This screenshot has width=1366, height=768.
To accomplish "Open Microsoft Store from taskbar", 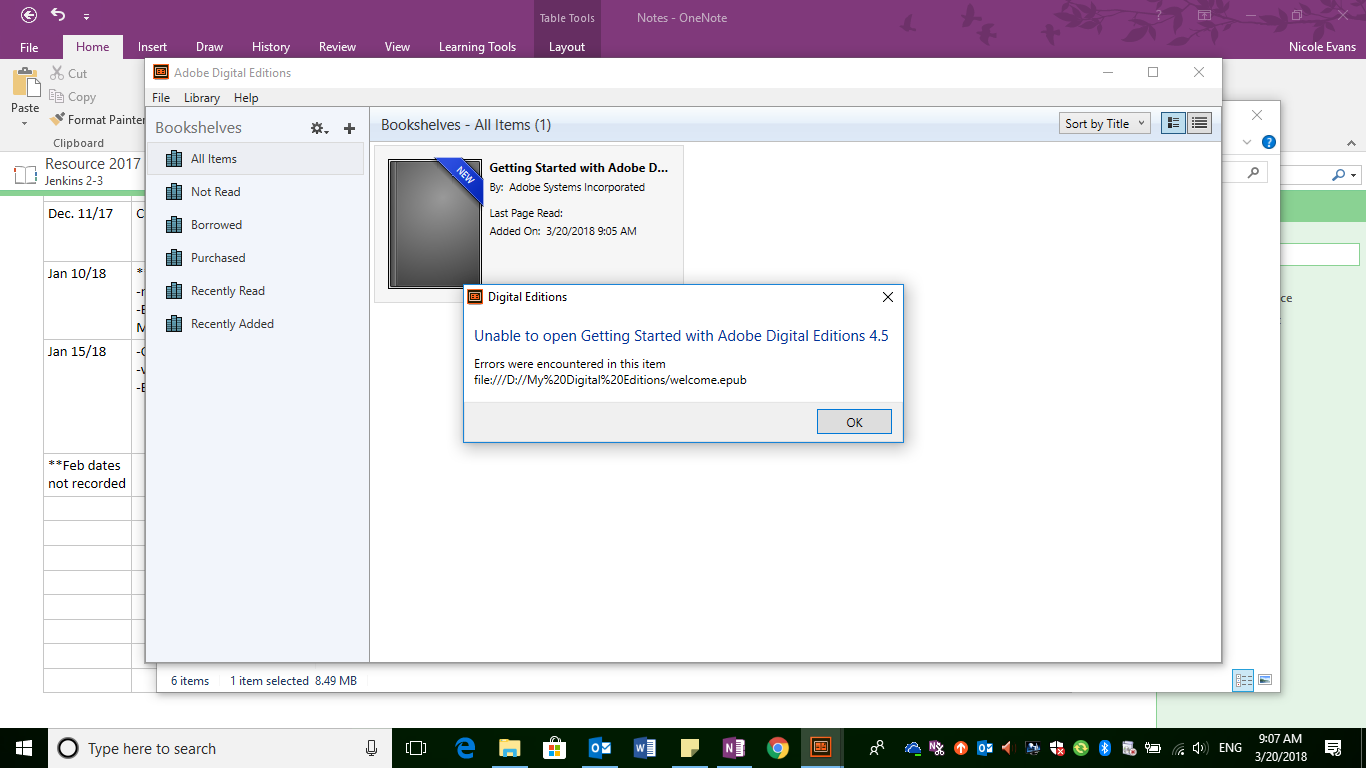I will point(555,748).
